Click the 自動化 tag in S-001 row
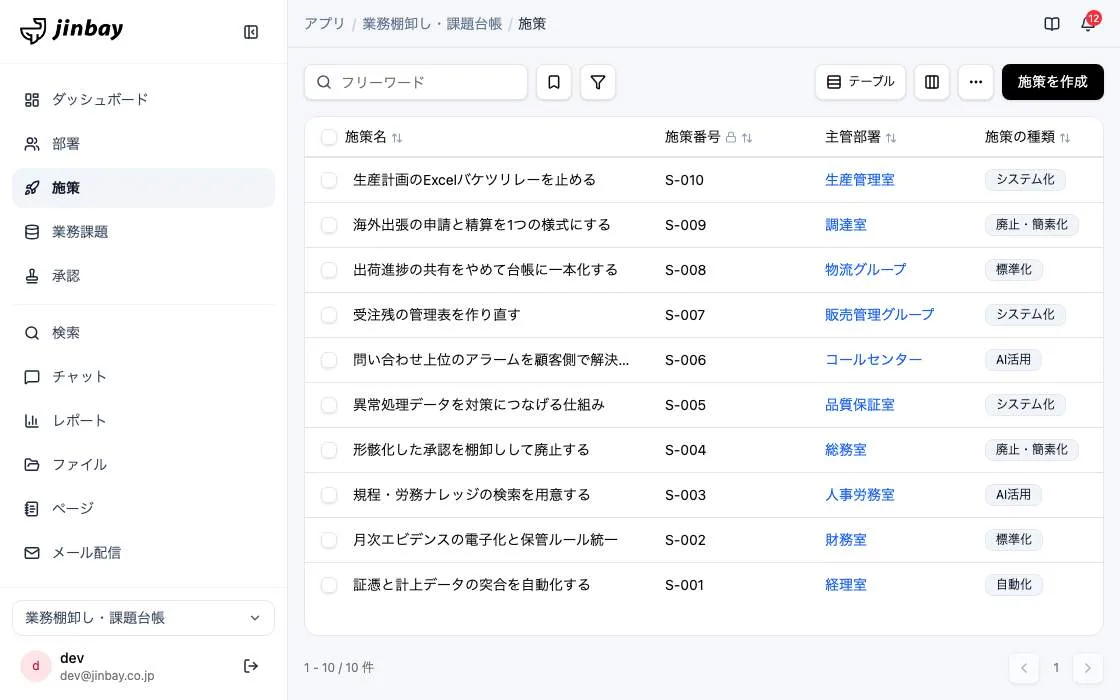The width and height of the screenshot is (1120, 700). pos(1014,585)
